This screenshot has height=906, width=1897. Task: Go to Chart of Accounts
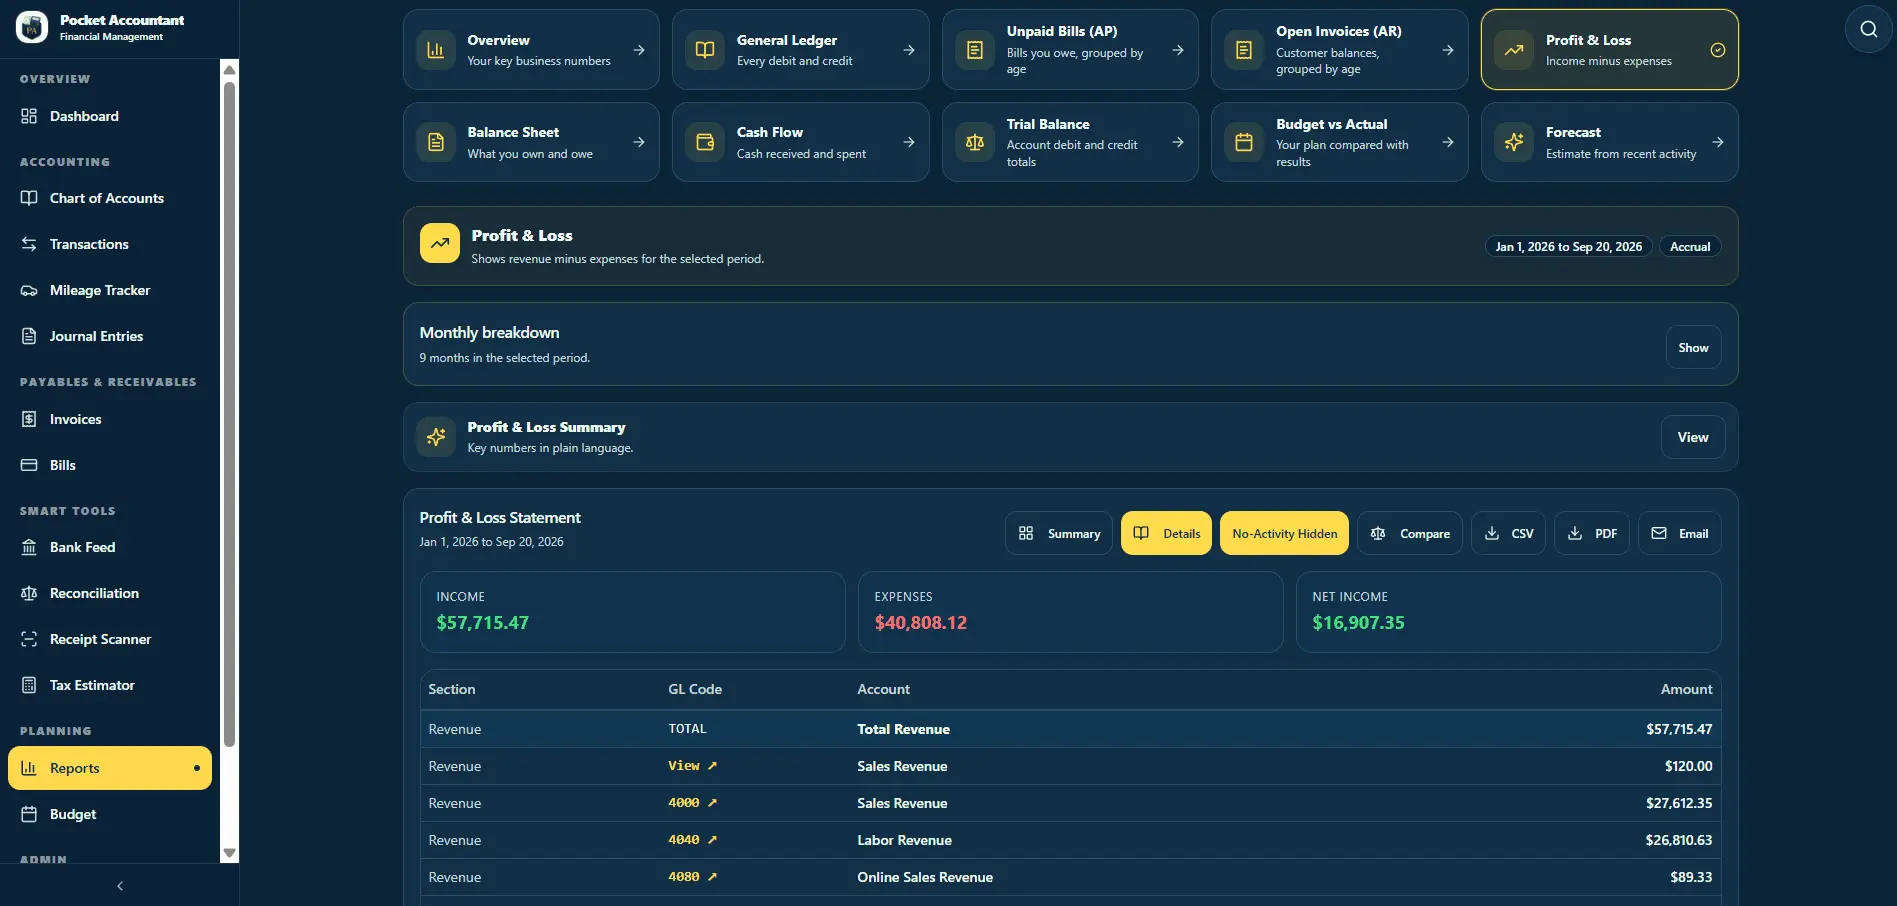(x=110, y=198)
